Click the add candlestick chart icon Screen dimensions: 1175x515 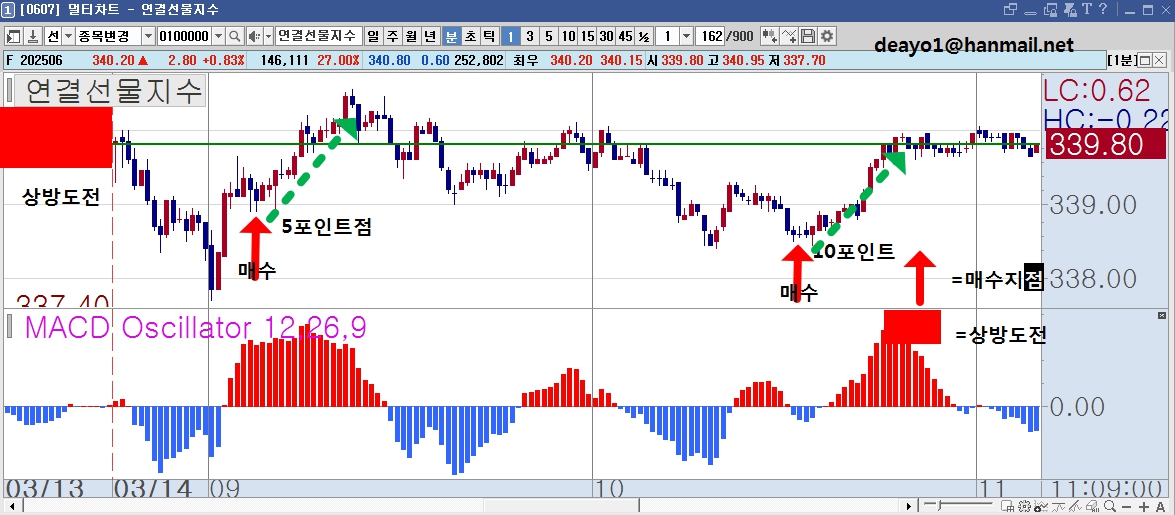770,36
